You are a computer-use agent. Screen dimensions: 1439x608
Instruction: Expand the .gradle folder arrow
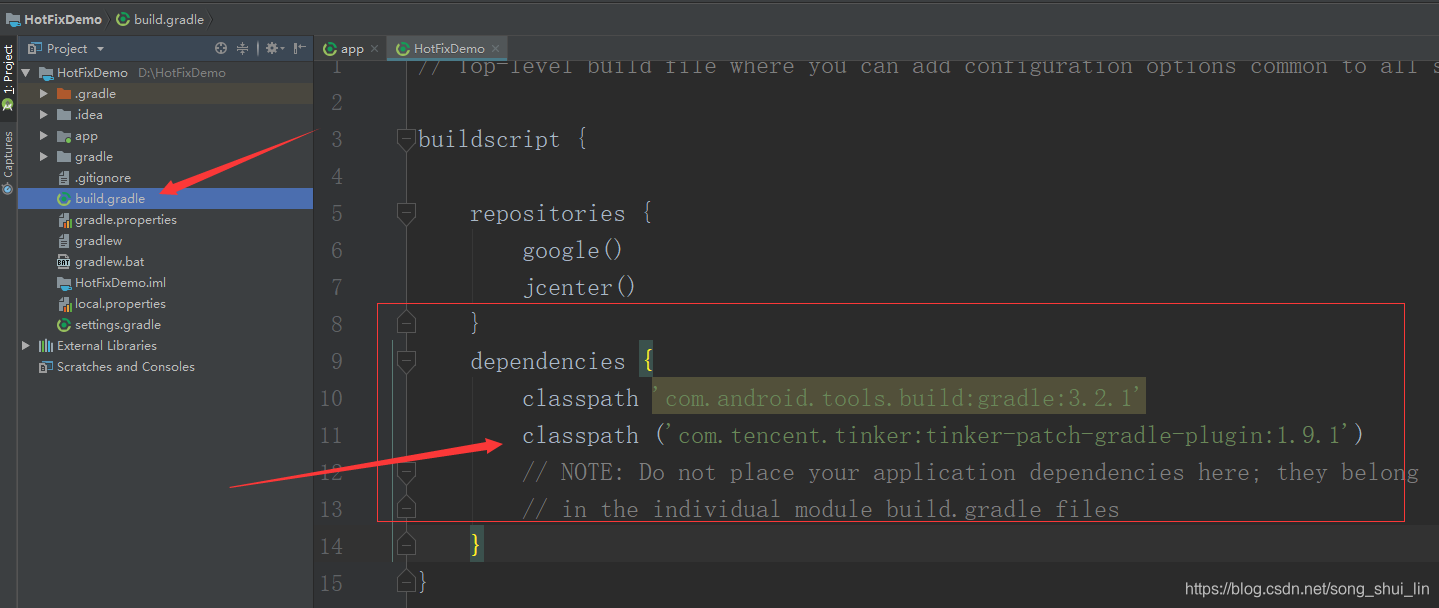click(x=44, y=94)
